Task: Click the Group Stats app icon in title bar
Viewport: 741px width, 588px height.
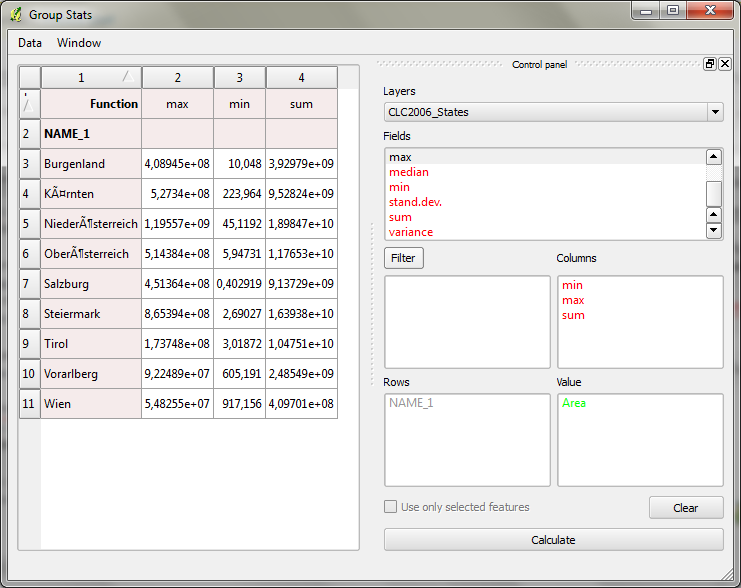Action: pyautogui.click(x=15, y=14)
